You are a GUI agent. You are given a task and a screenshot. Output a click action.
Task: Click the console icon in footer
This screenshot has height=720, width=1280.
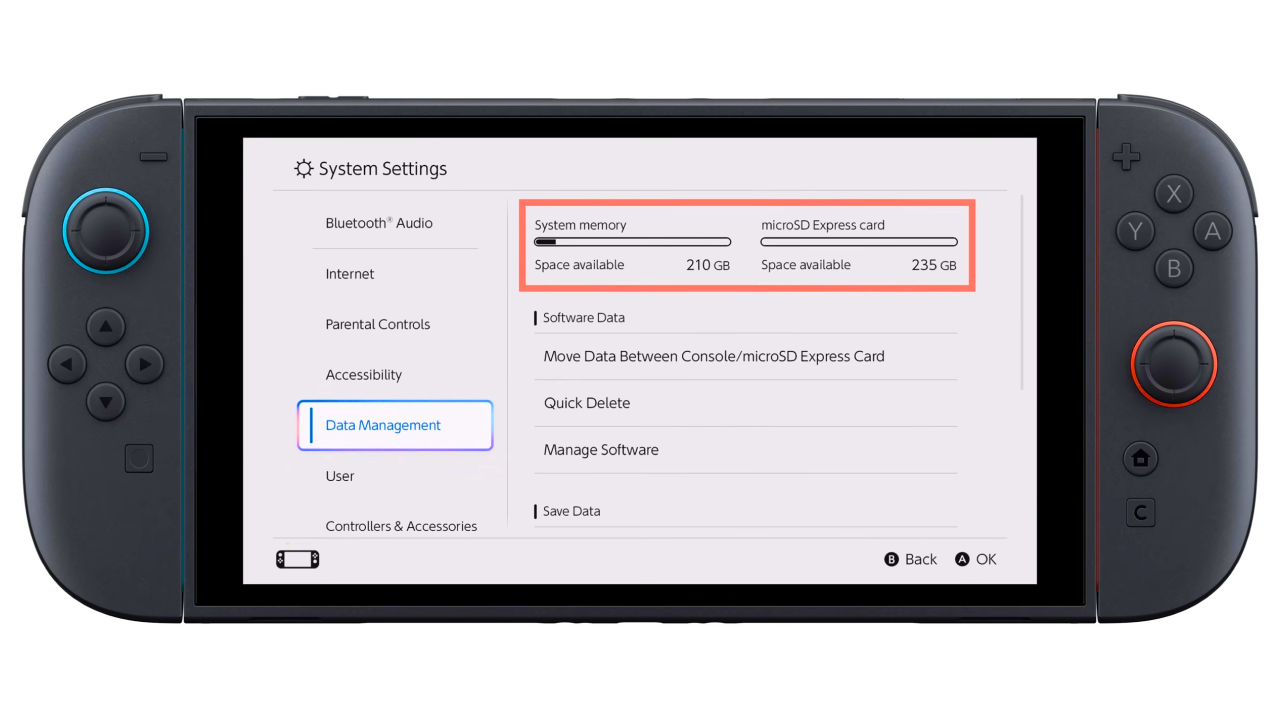297,560
